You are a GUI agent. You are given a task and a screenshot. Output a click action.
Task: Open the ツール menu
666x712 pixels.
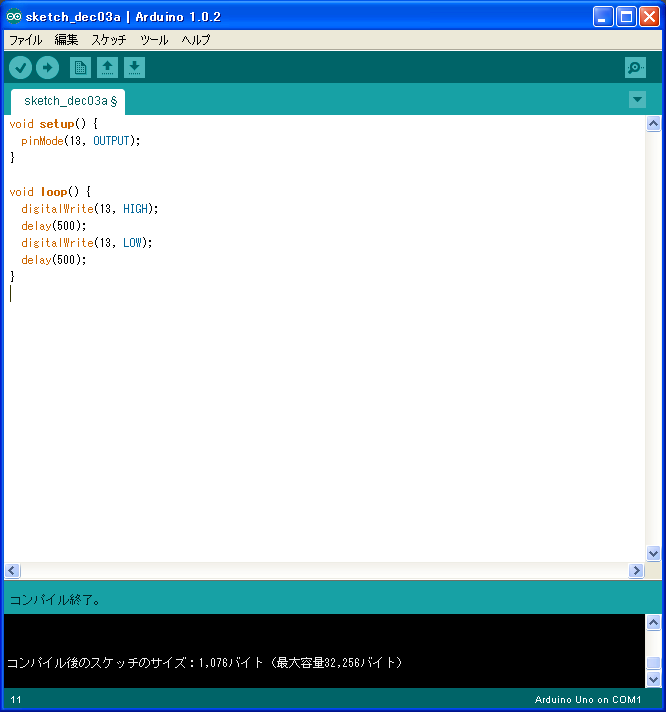tap(154, 40)
